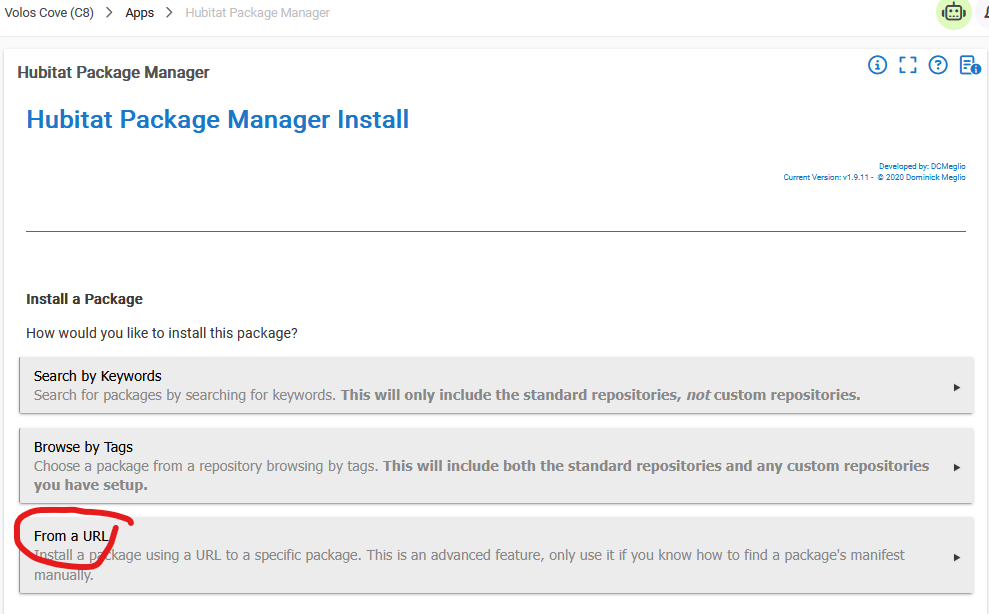
Task: Click the Hubitat Package Manager Install heading
Action: (218, 120)
